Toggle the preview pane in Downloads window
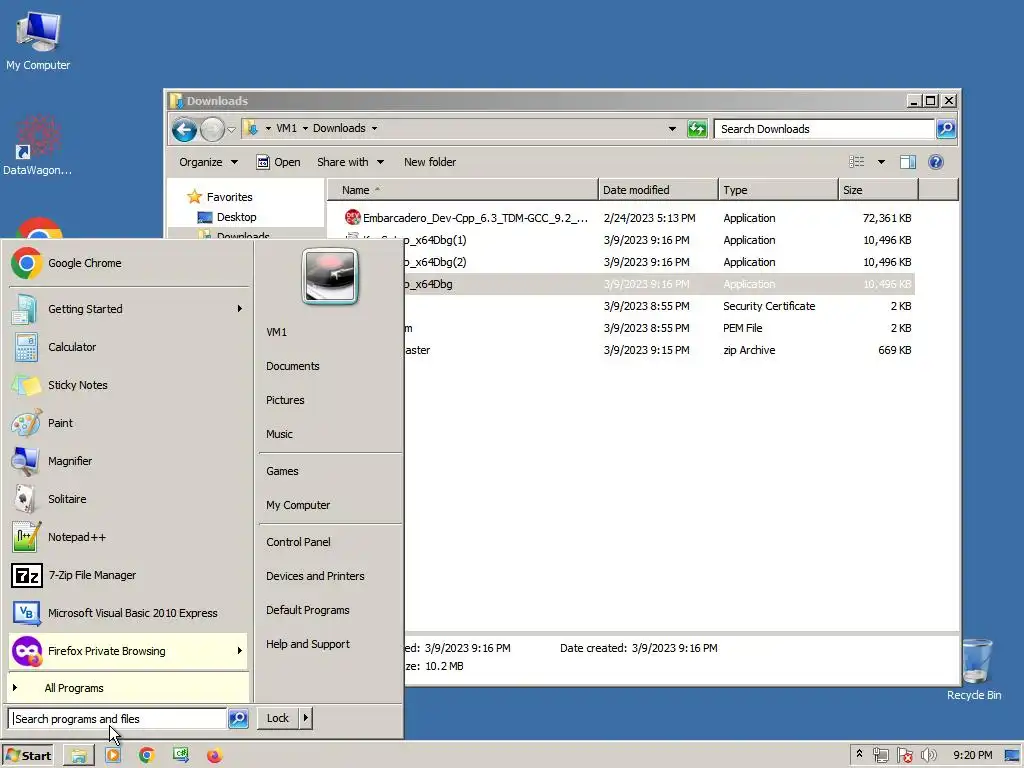1024x768 pixels. pyautogui.click(x=908, y=162)
